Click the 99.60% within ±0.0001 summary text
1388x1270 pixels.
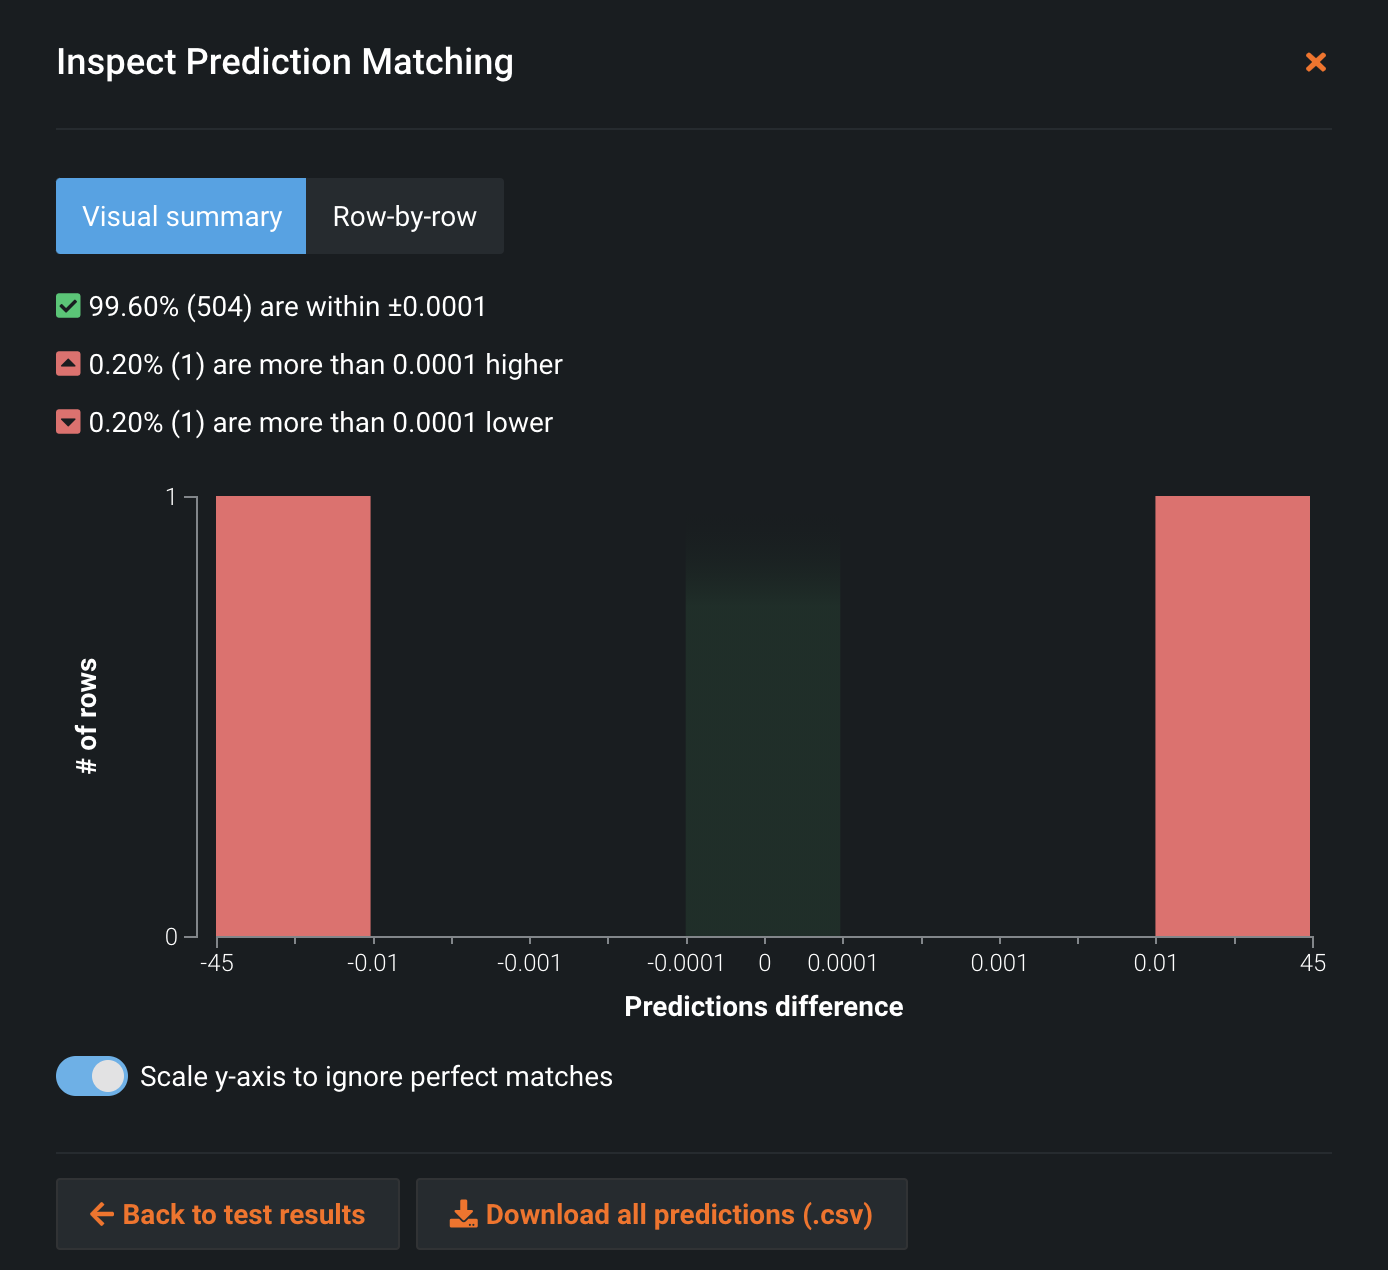click(x=287, y=306)
